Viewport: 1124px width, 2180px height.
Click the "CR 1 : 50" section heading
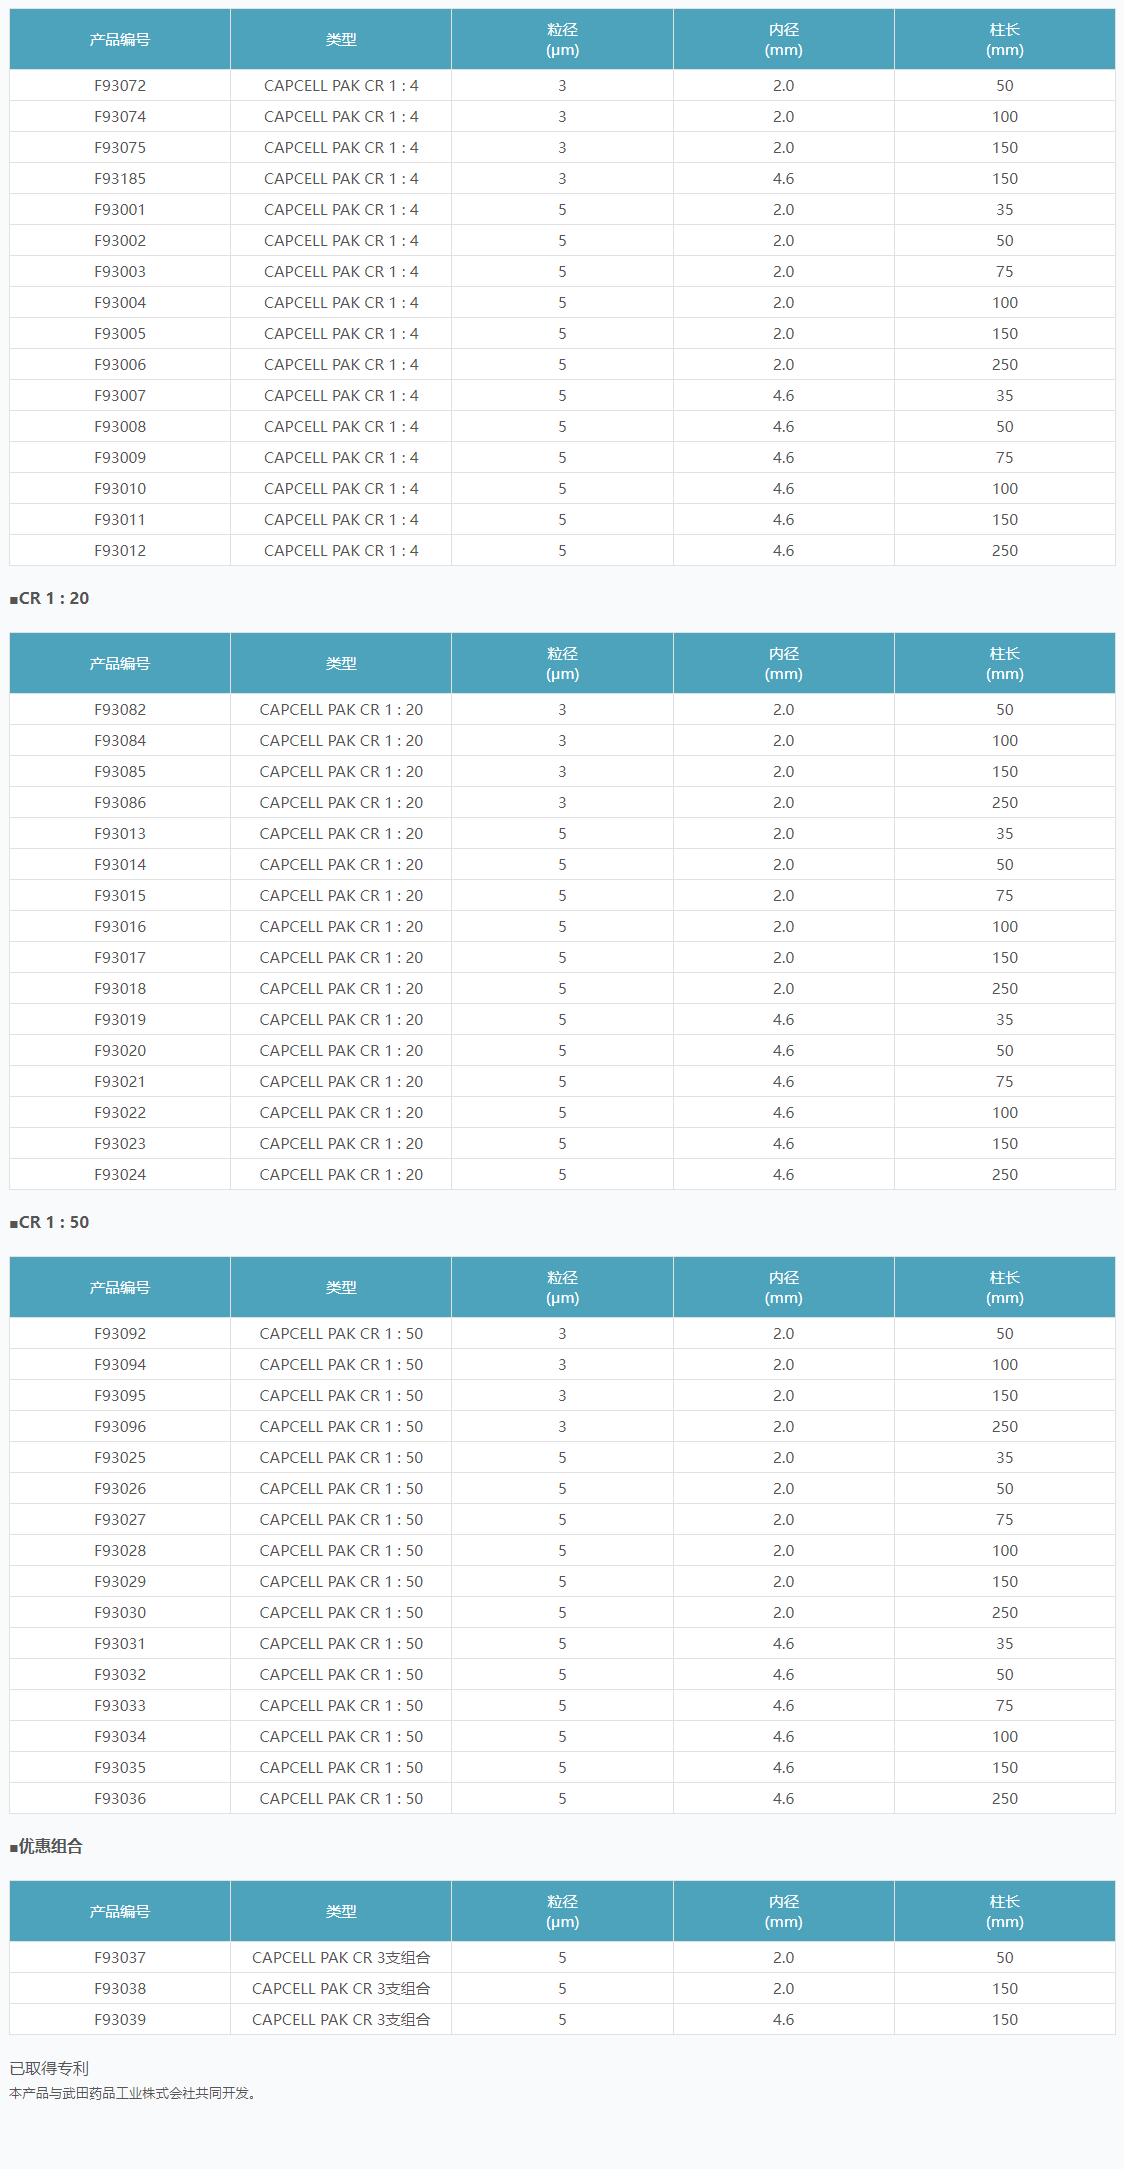[54, 1223]
